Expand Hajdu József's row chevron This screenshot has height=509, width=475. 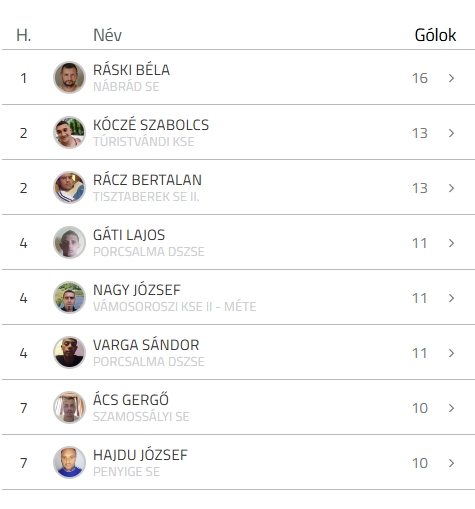coord(451,463)
